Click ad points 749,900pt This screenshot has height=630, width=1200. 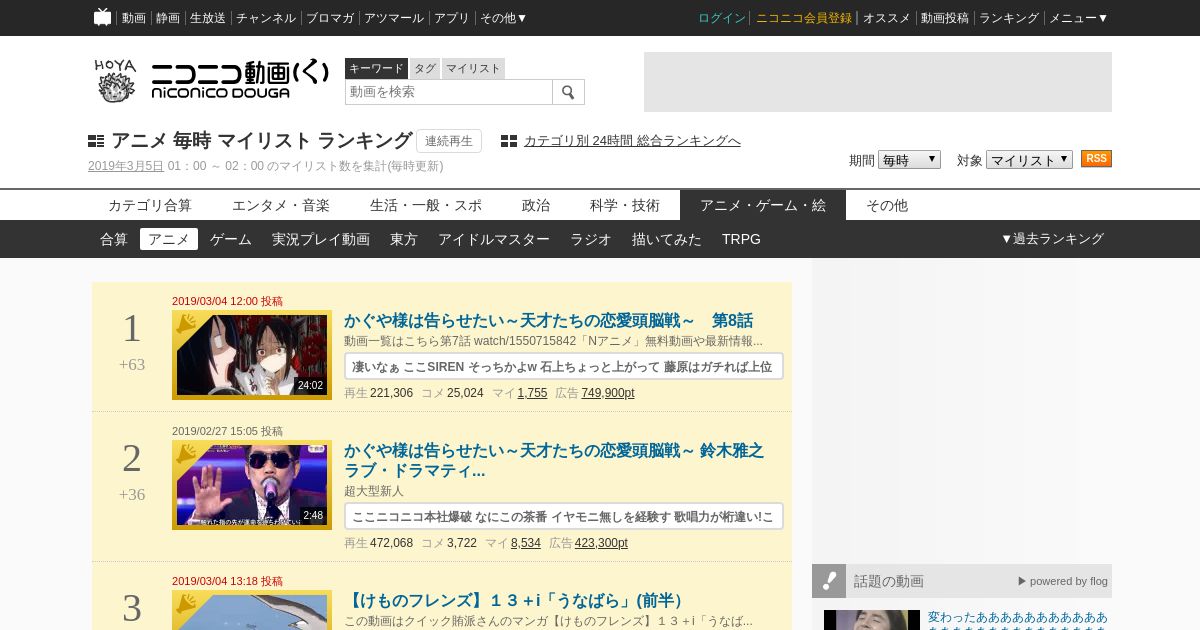tap(608, 393)
